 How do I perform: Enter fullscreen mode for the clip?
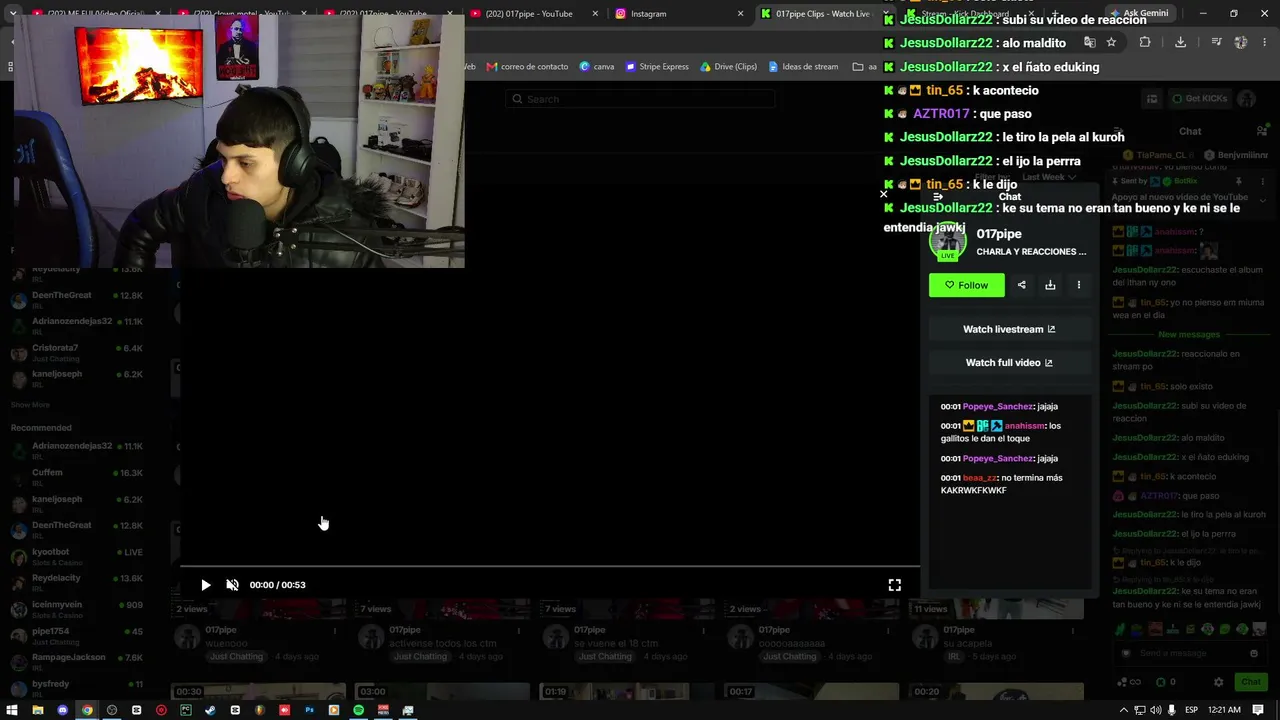coord(895,585)
